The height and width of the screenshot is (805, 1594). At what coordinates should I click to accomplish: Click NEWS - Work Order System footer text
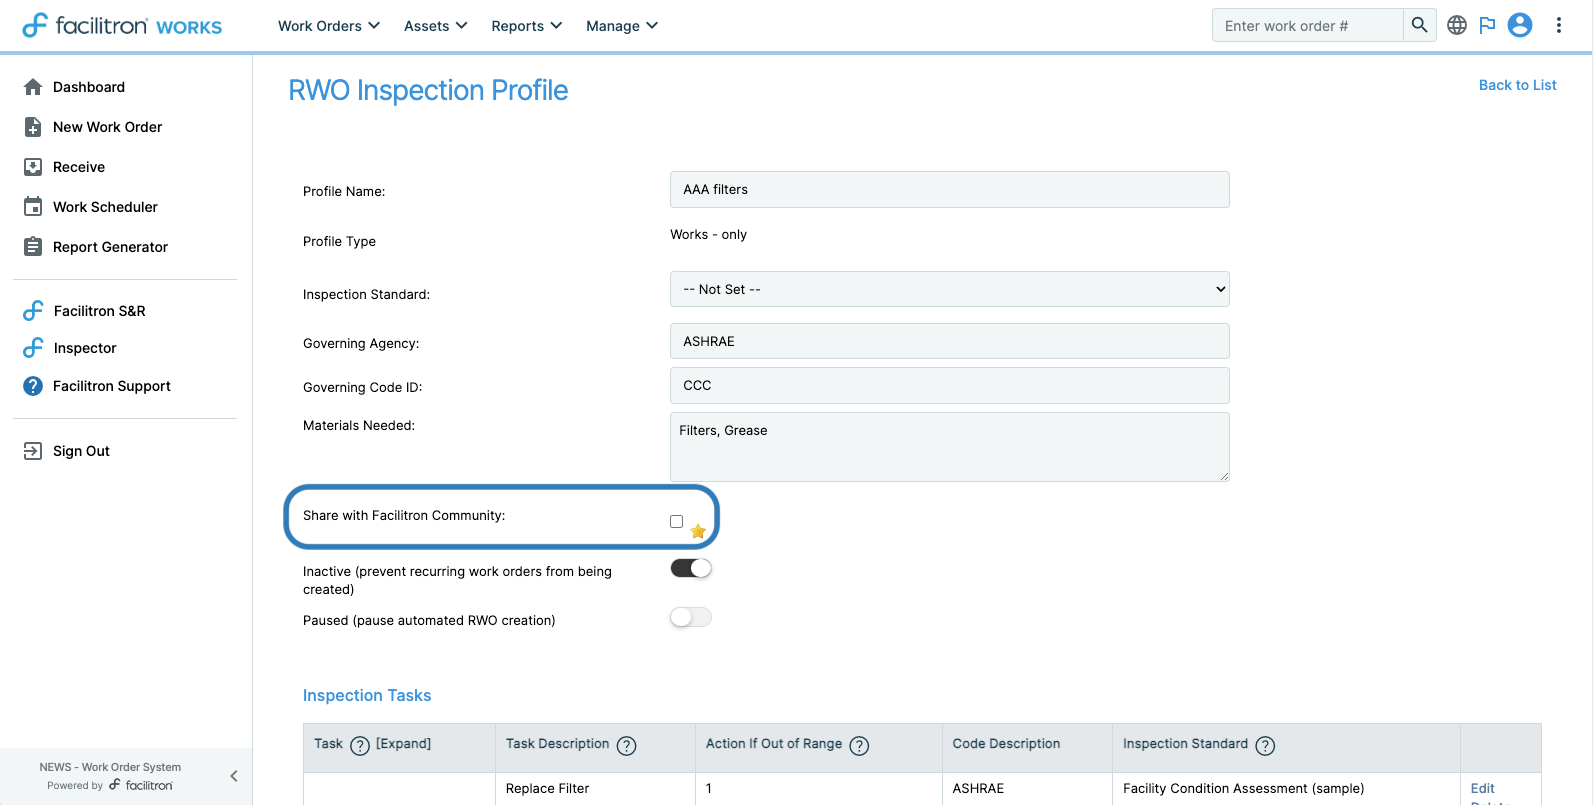(110, 767)
